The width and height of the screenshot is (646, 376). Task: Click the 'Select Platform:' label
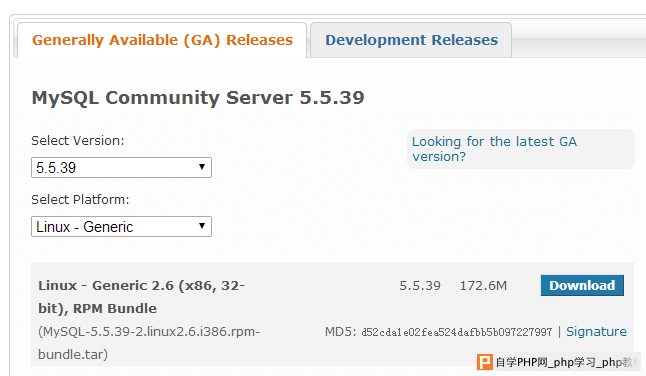[x=80, y=200]
